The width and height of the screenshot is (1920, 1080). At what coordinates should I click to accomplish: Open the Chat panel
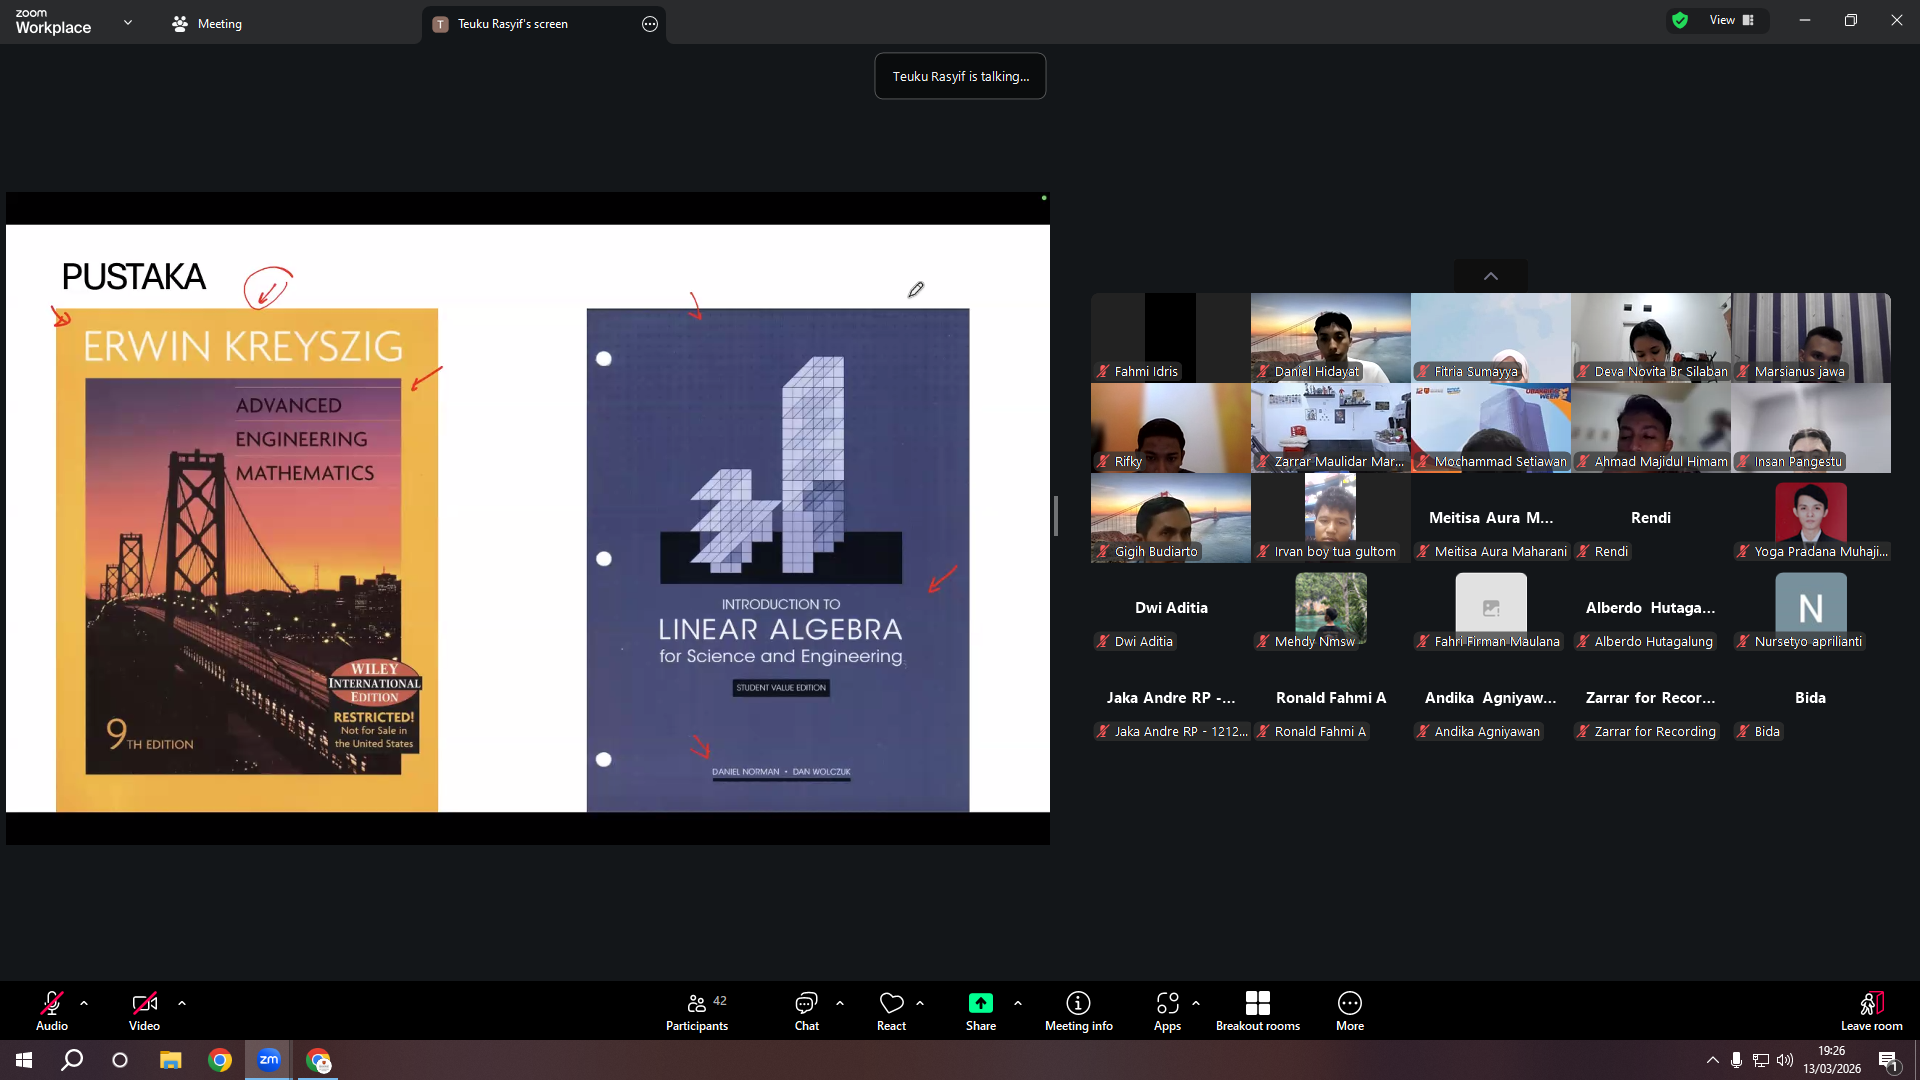806,1011
